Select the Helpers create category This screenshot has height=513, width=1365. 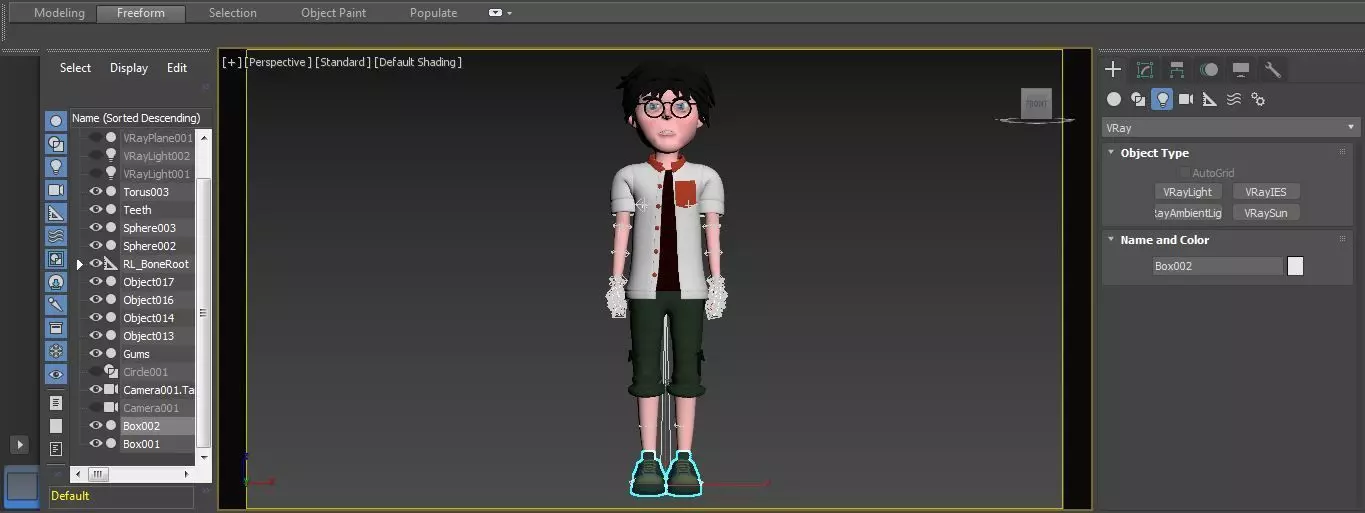[1210, 99]
